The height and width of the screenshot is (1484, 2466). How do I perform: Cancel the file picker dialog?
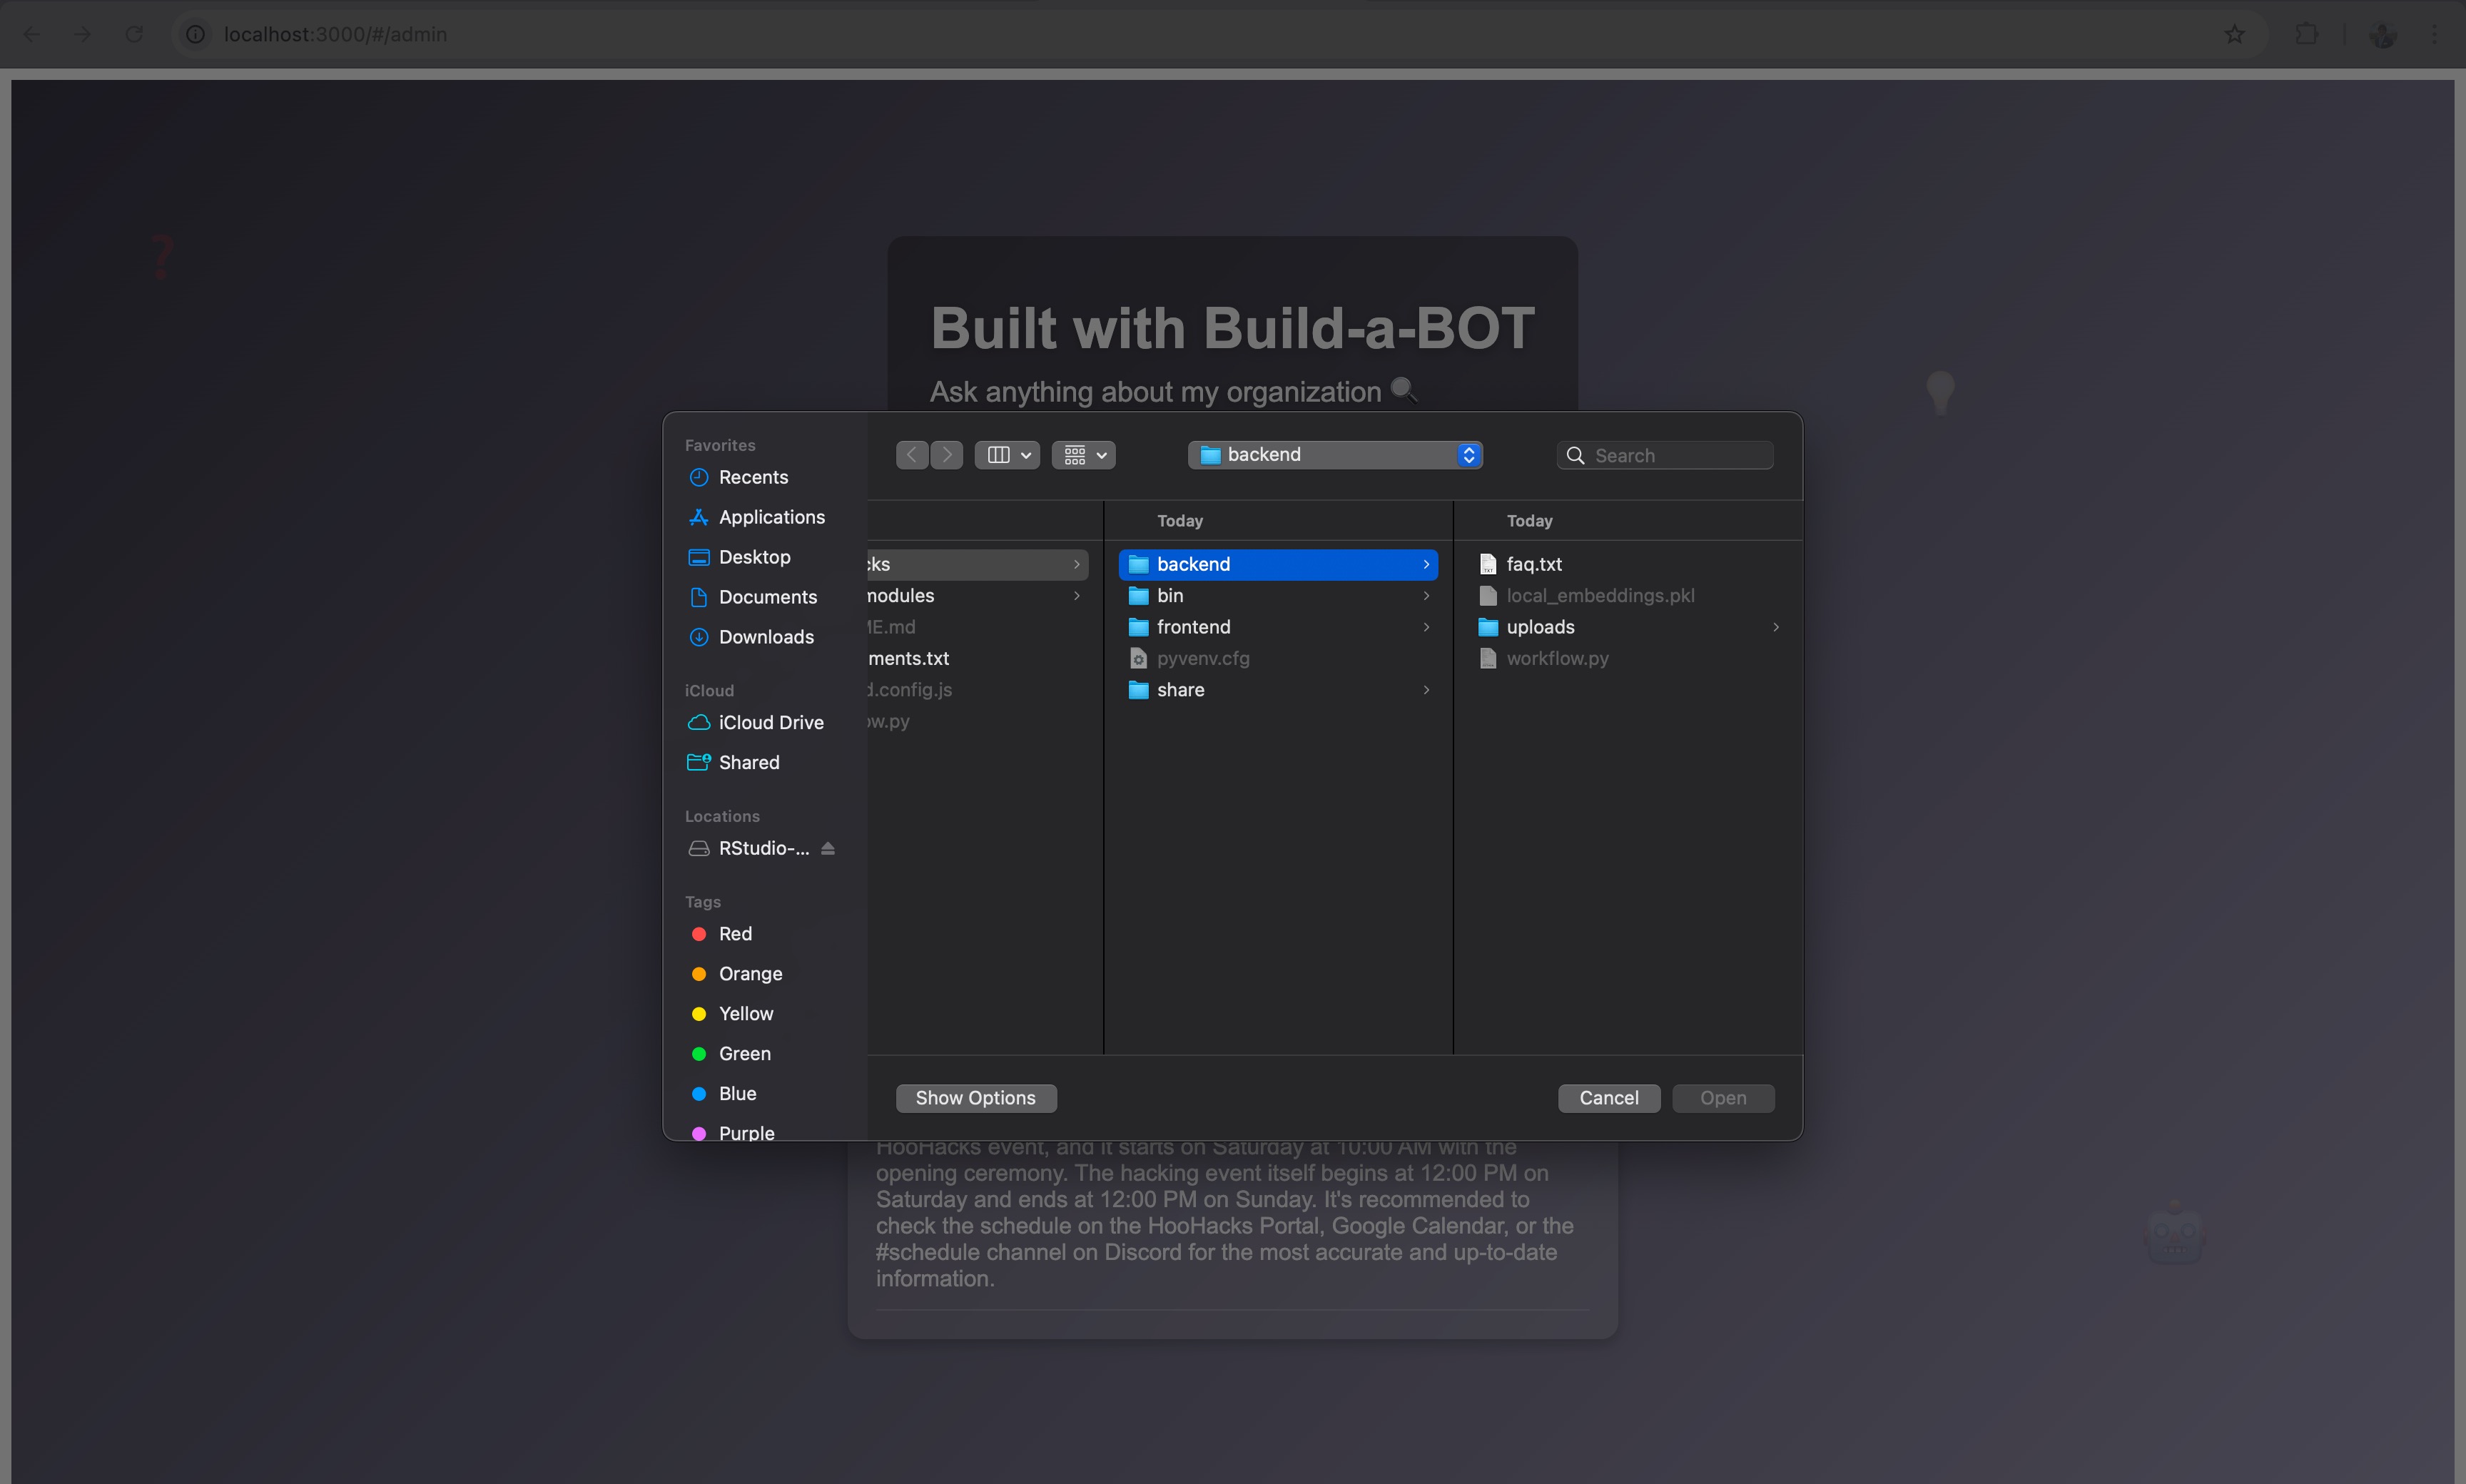tap(1608, 1098)
